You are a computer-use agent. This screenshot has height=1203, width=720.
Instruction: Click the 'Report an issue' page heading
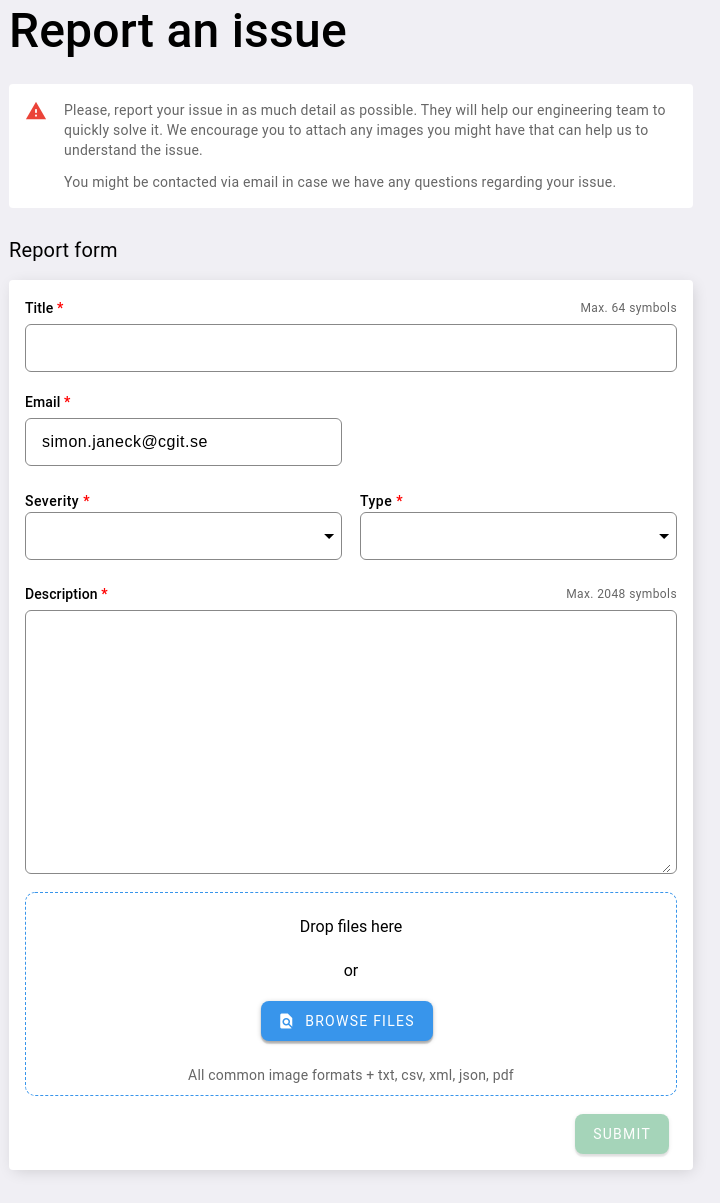[178, 30]
